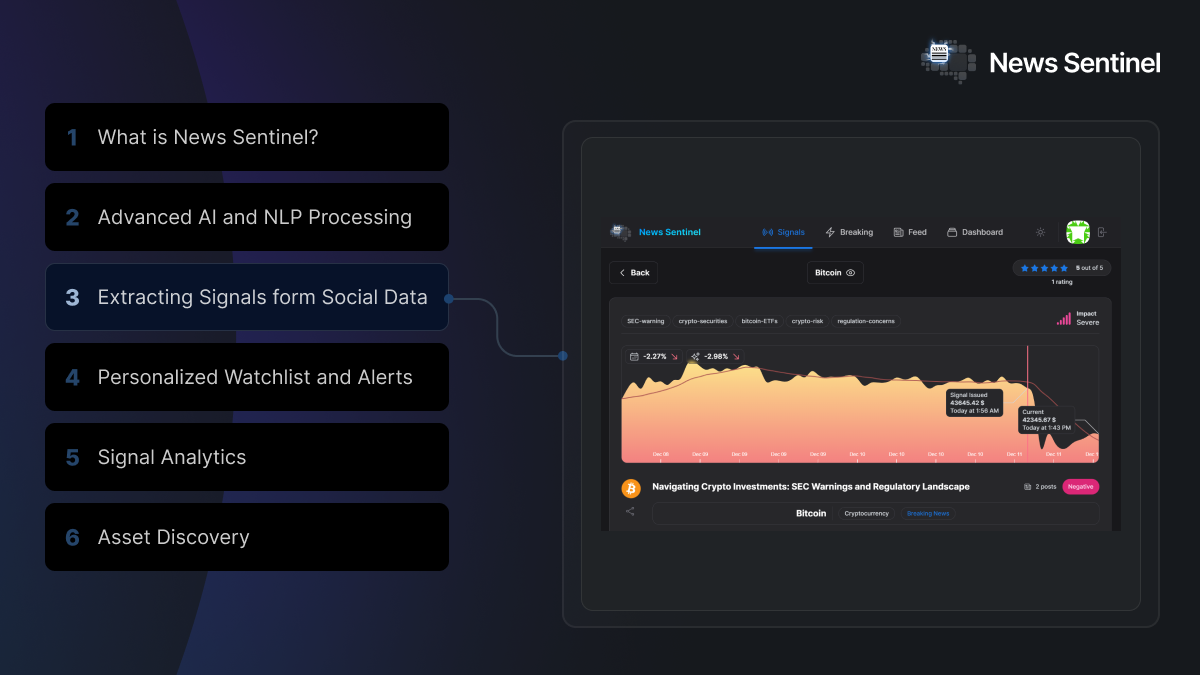
Task: Click the '2 posts' indicator
Action: click(1040, 487)
